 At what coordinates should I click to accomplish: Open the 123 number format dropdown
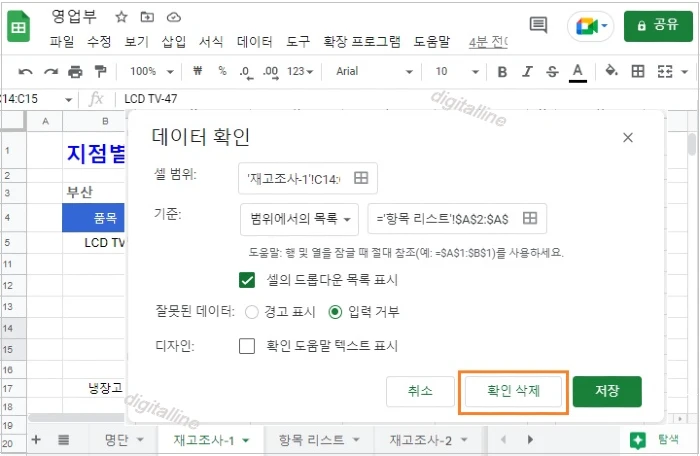(x=300, y=71)
